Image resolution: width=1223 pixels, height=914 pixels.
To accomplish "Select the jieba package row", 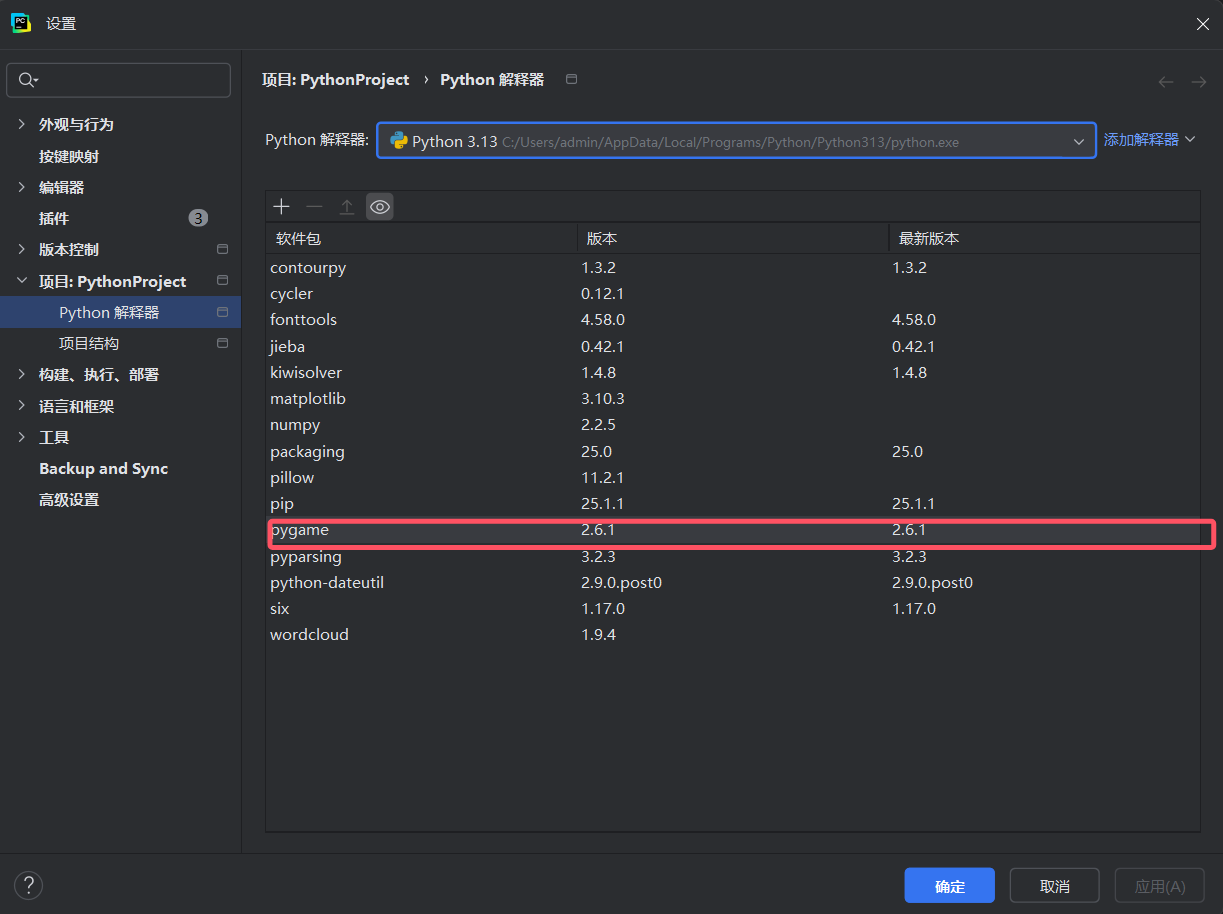I will [733, 346].
